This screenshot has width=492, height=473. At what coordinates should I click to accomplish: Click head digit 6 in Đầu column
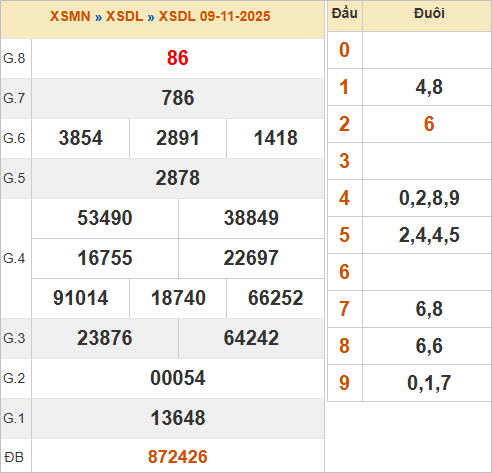344,272
